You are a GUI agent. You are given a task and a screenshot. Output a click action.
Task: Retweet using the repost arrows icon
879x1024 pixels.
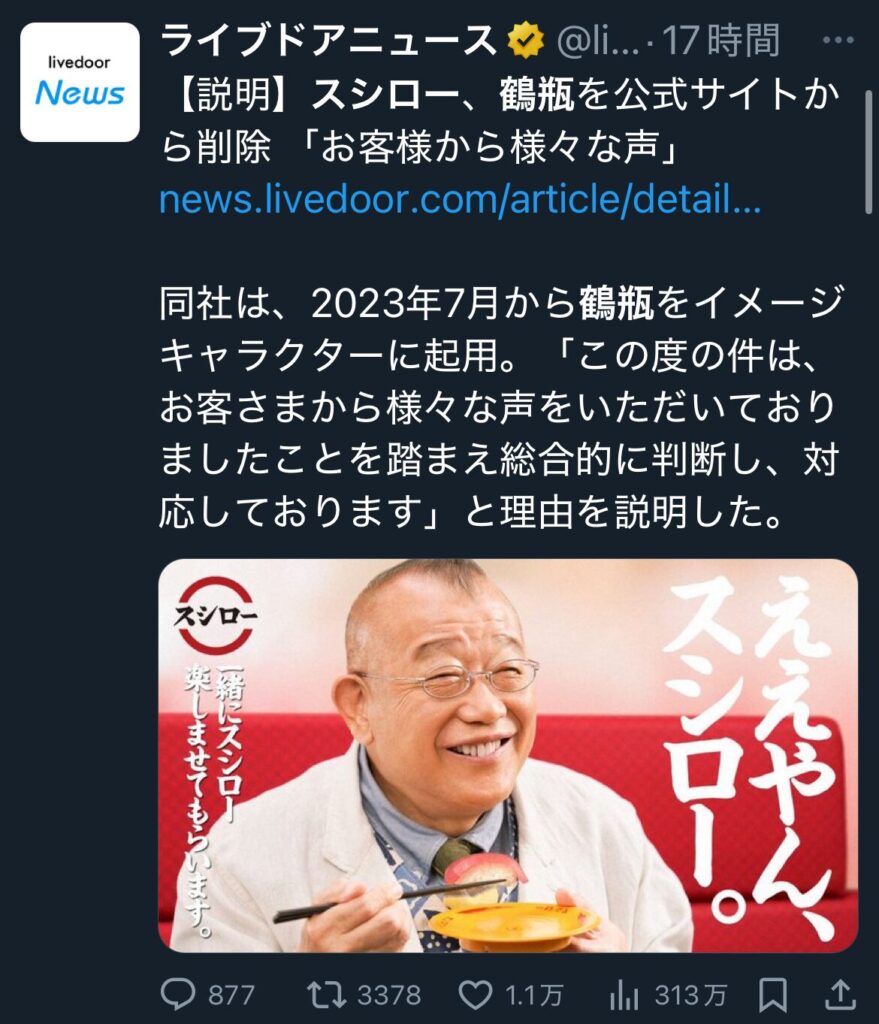327,995
